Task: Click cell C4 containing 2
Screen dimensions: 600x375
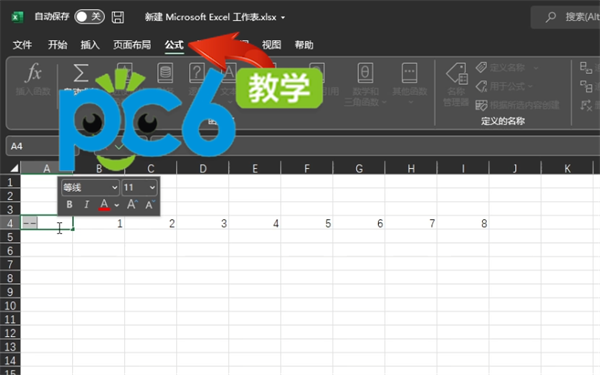Action: tap(151, 223)
